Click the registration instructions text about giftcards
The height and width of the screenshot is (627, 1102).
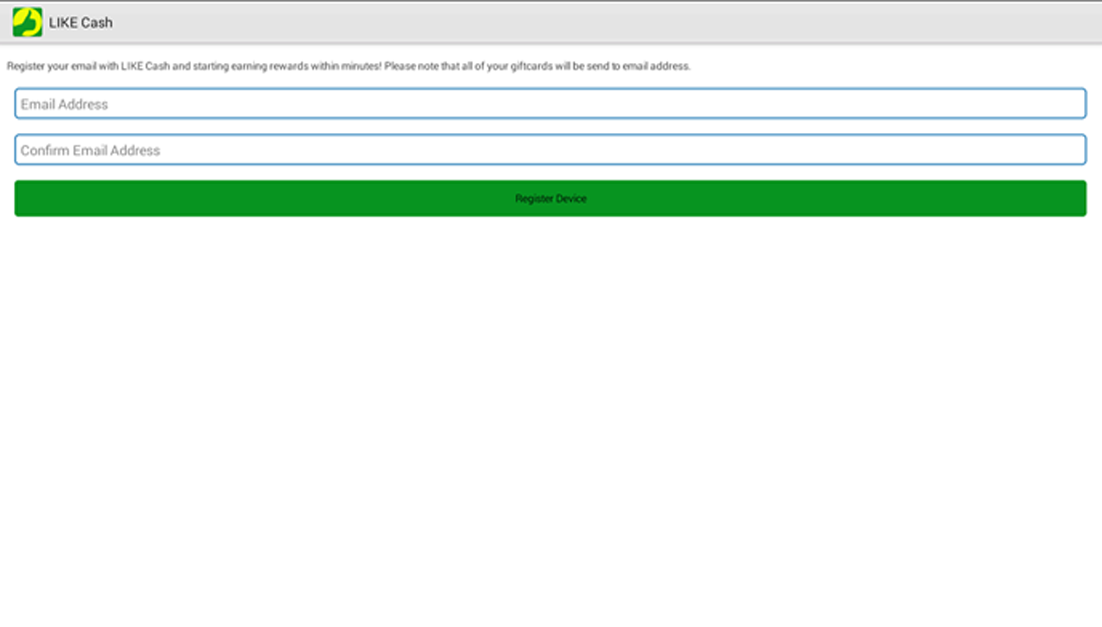[349, 66]
